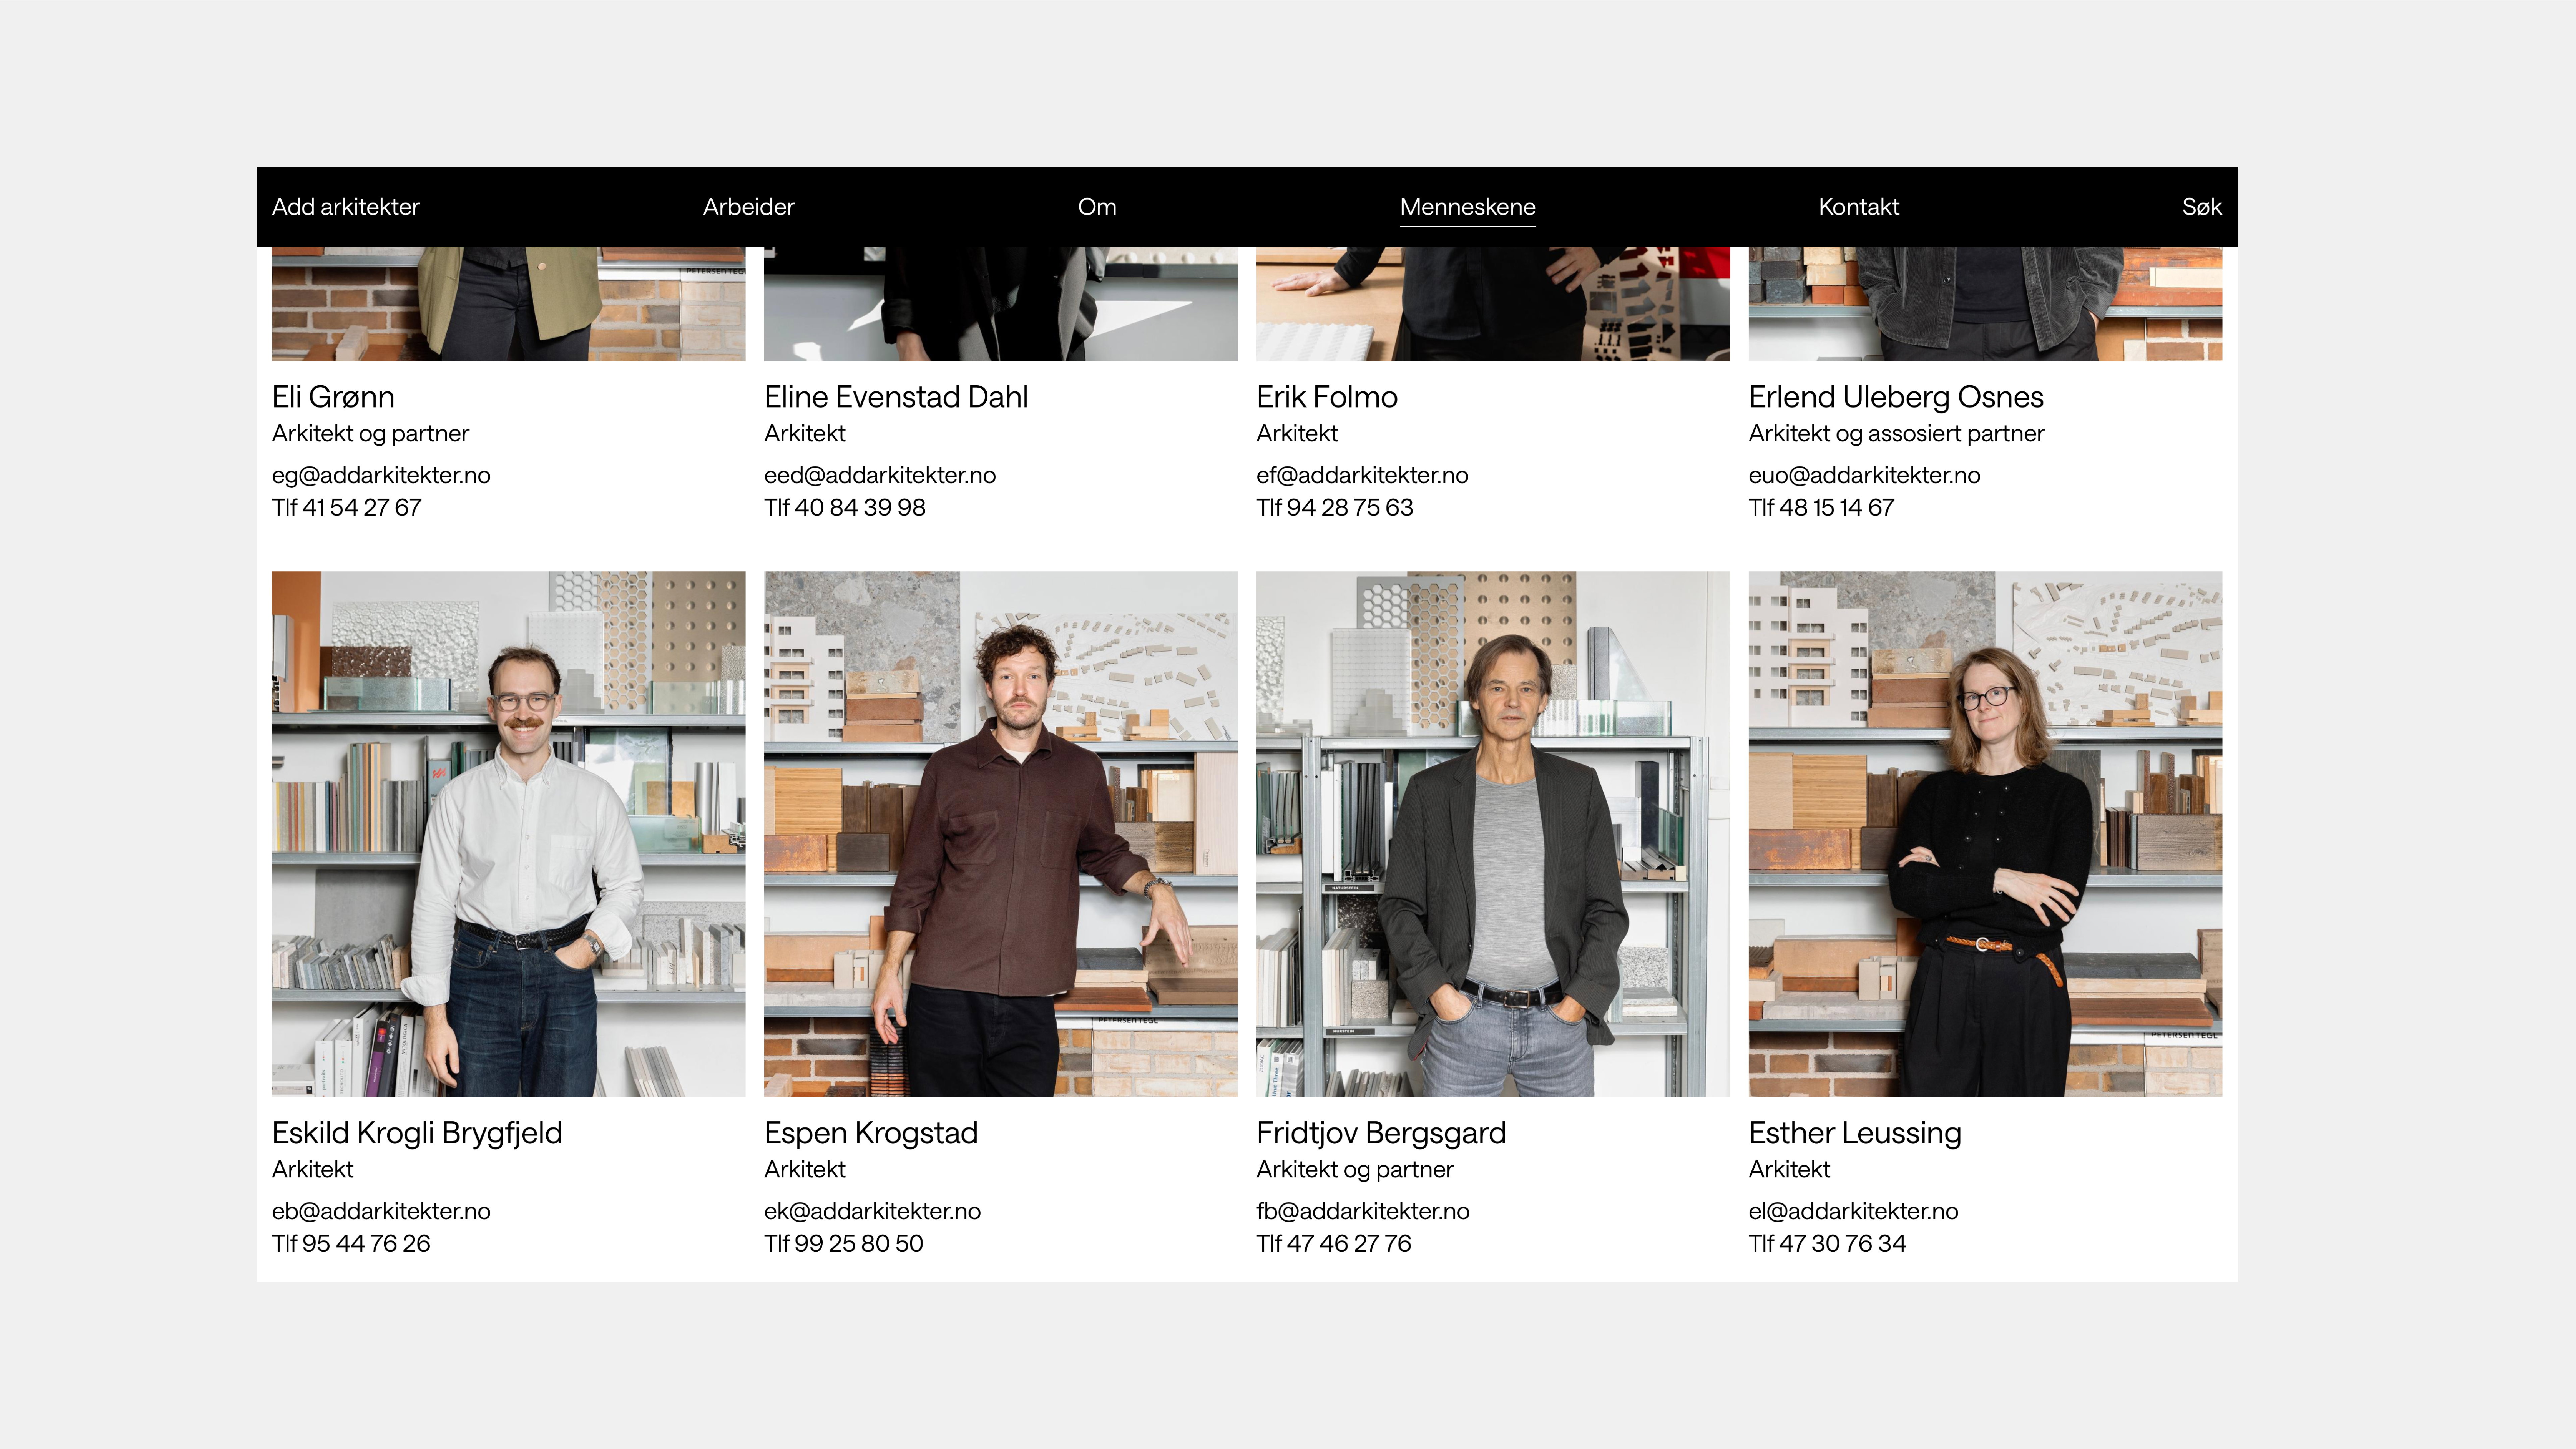Screen dimensions: 2576x1449
Task: Click Erlend Uleberg Osnes' cropped photo
Action: (x=1985, y=304)
